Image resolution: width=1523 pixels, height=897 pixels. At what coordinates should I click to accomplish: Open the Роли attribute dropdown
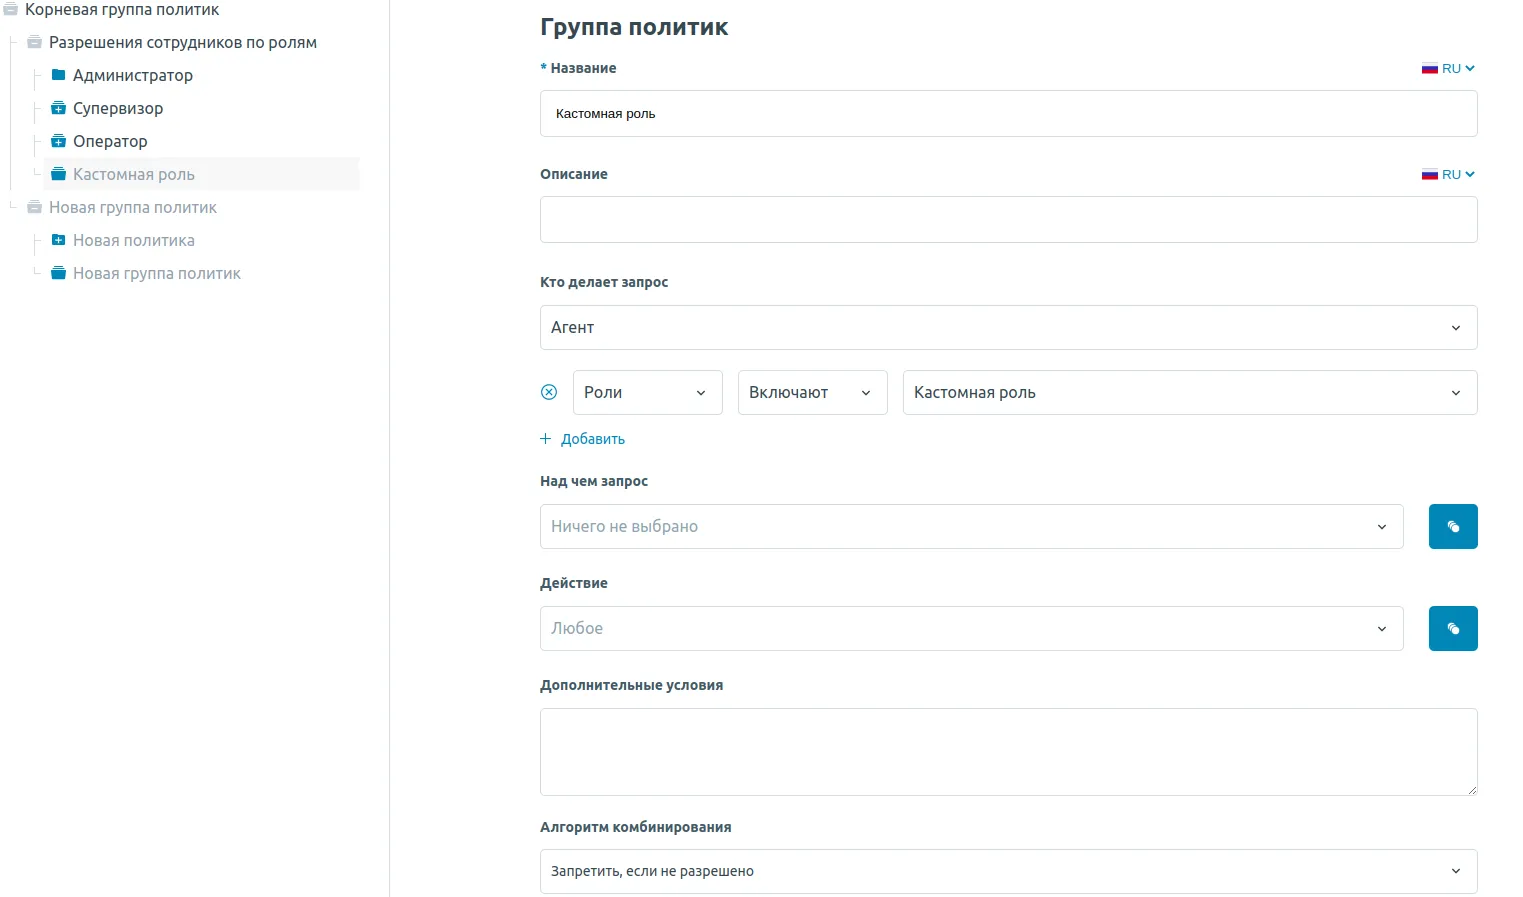(647, 392)
